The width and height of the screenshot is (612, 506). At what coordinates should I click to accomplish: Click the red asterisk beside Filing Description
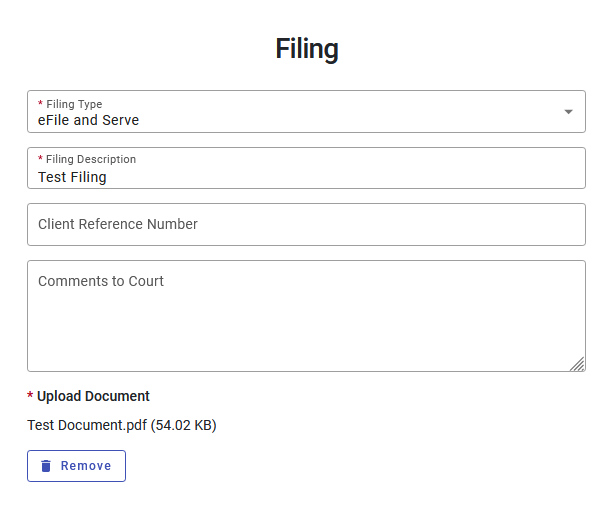pyautogui.click(x=40, y=158)
